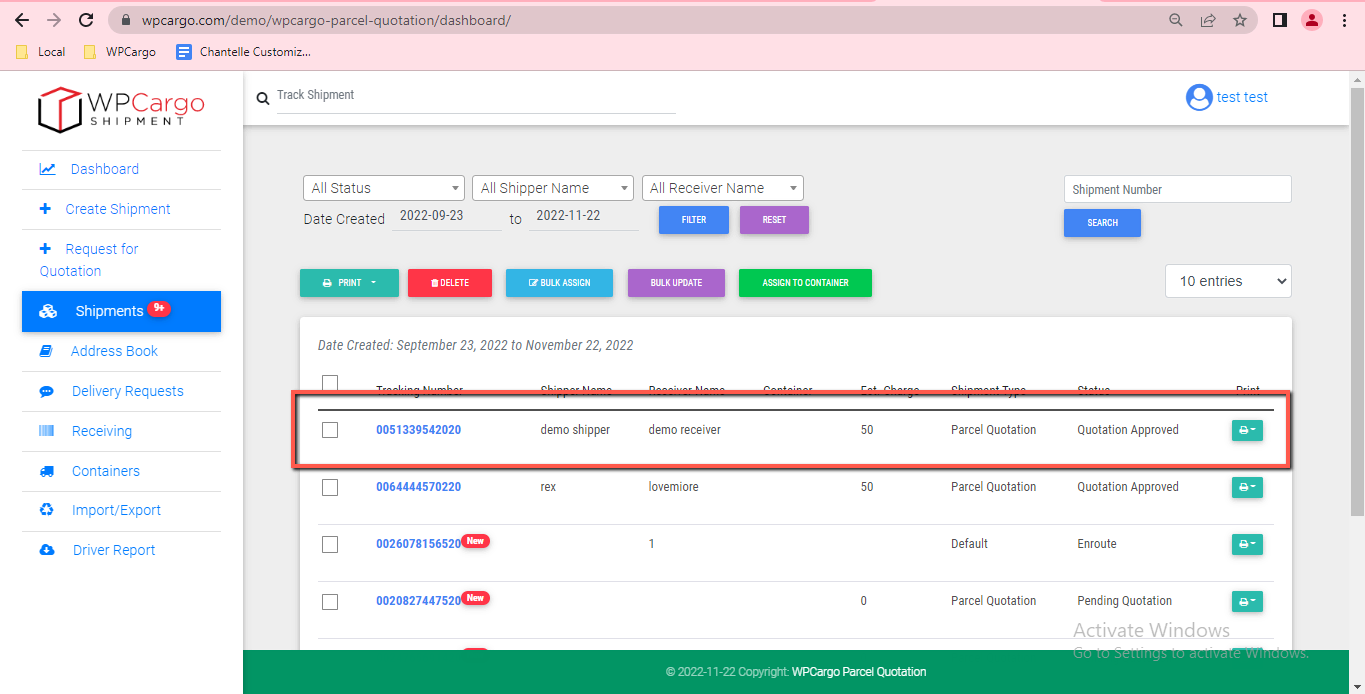
Task: Click the red Delete button
Action: click(450, 283)
